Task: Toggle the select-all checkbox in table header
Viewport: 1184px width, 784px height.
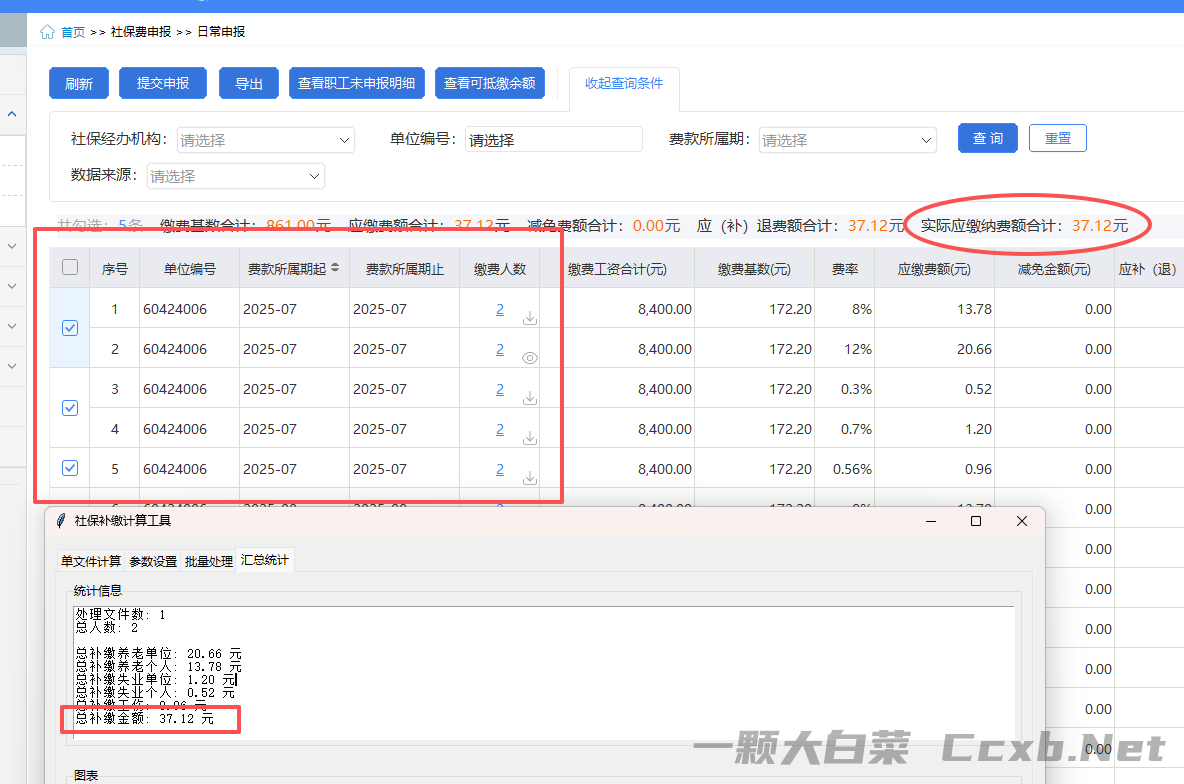Action: [x=70, y=267]
